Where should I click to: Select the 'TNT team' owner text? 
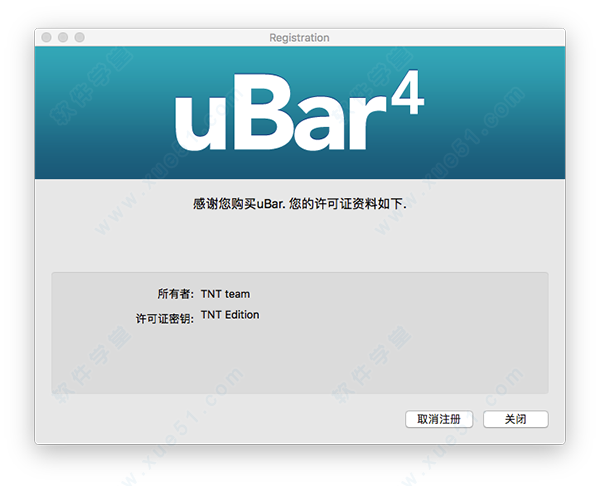click(x=225, y=294)
